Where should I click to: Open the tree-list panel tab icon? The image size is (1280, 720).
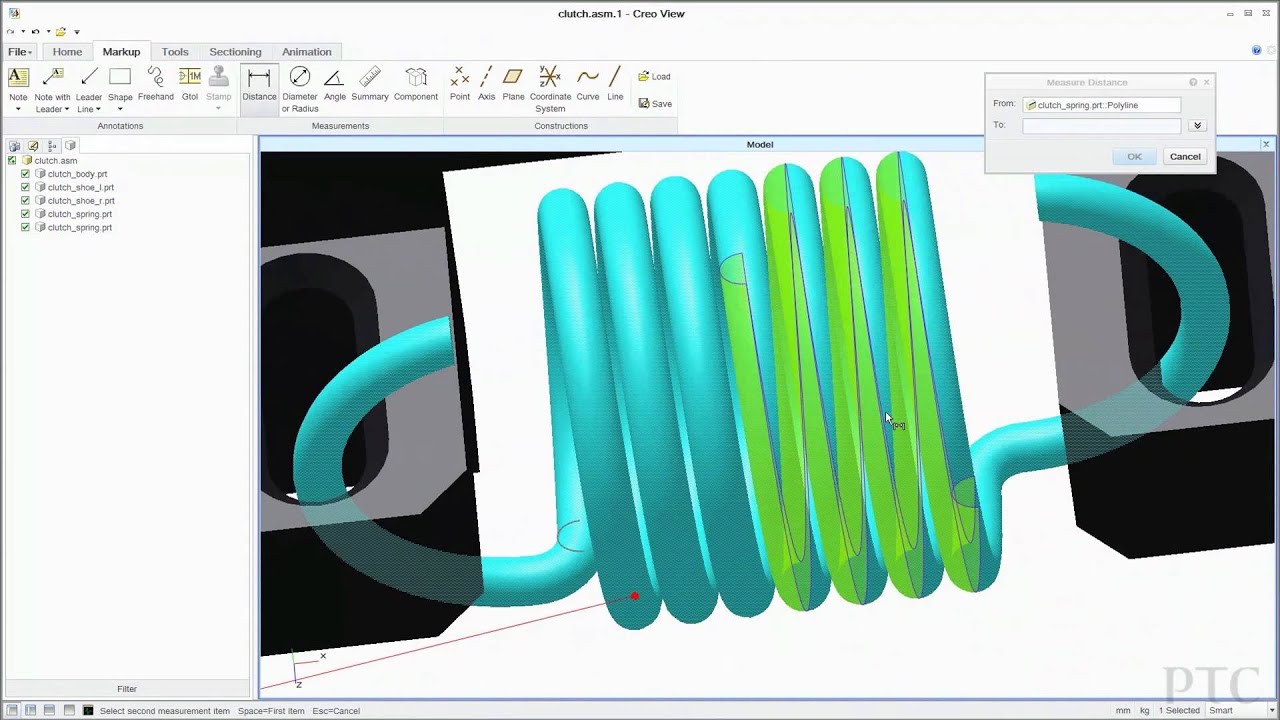[52, 146]
